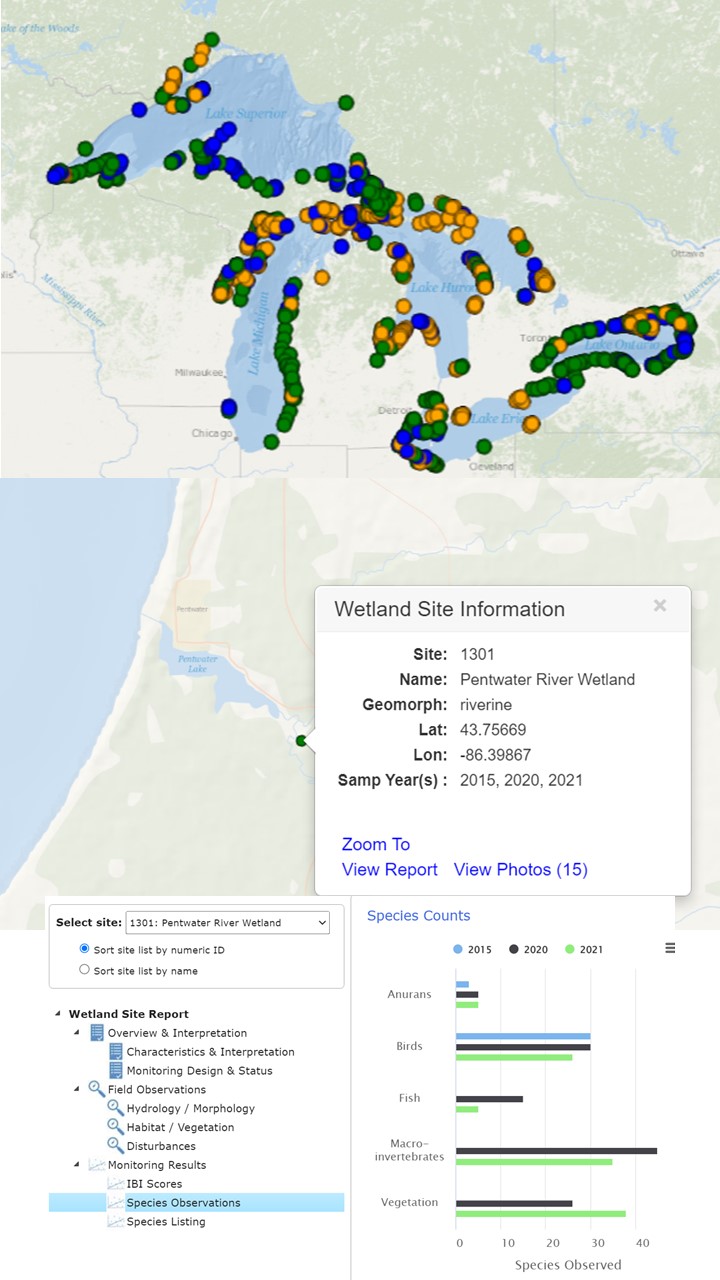Select Species Observations in the report tree

183,1203
